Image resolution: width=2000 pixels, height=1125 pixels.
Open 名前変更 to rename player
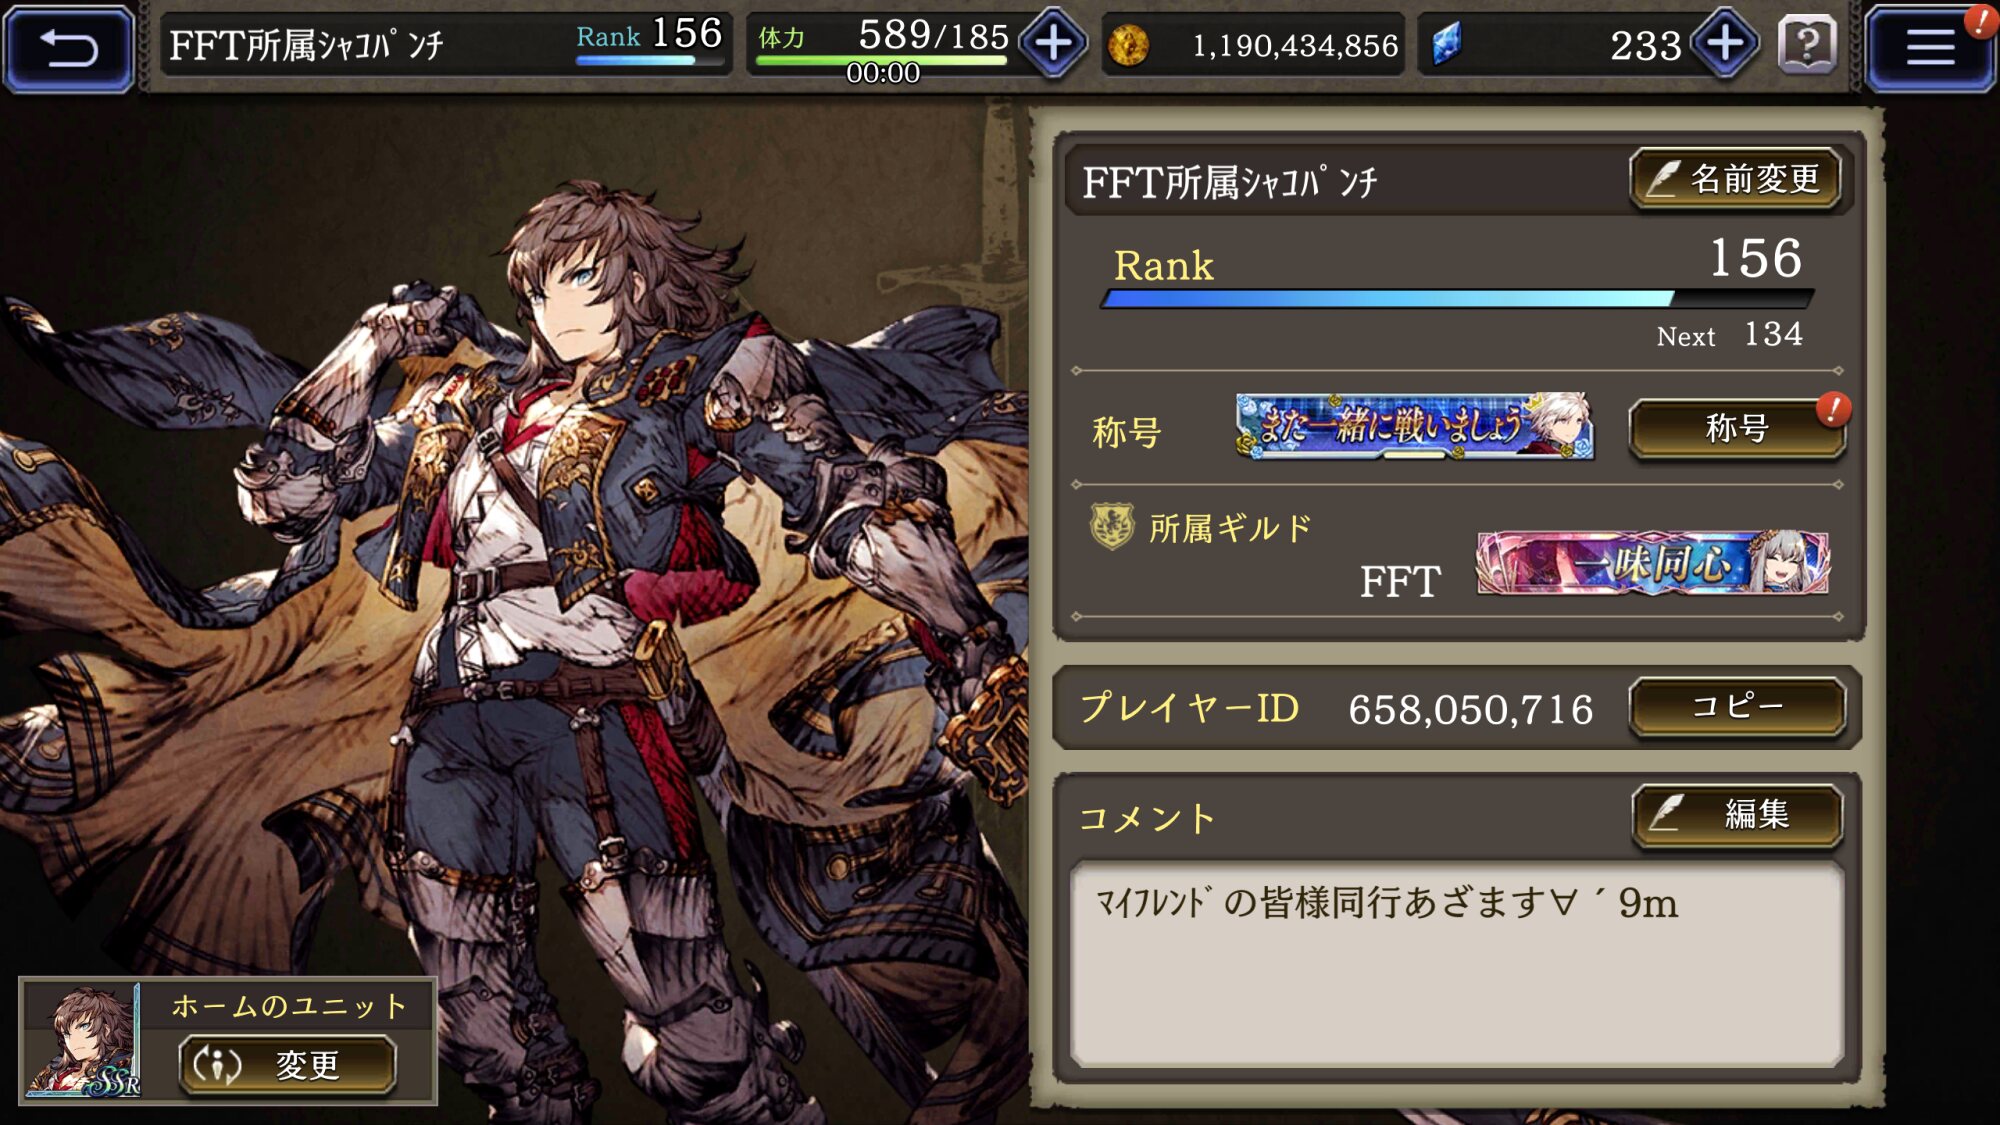(1736, 180)
